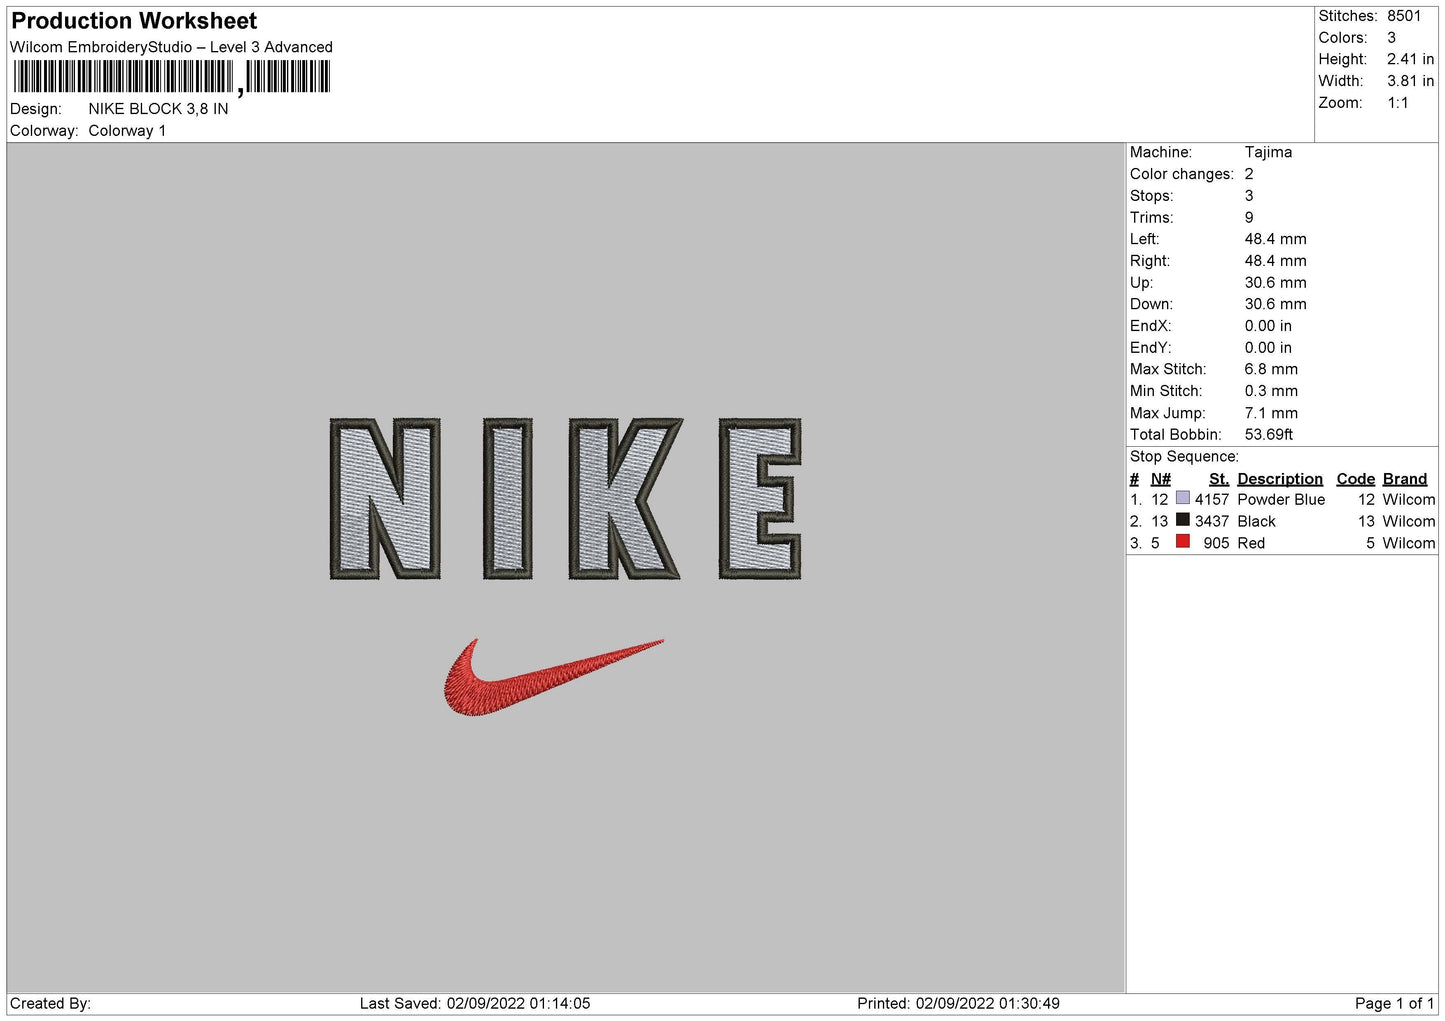Click the Zoom value '1:1'
Screen dimensions: 1445x1021
pyautogui.click(x=1398, y=103)
